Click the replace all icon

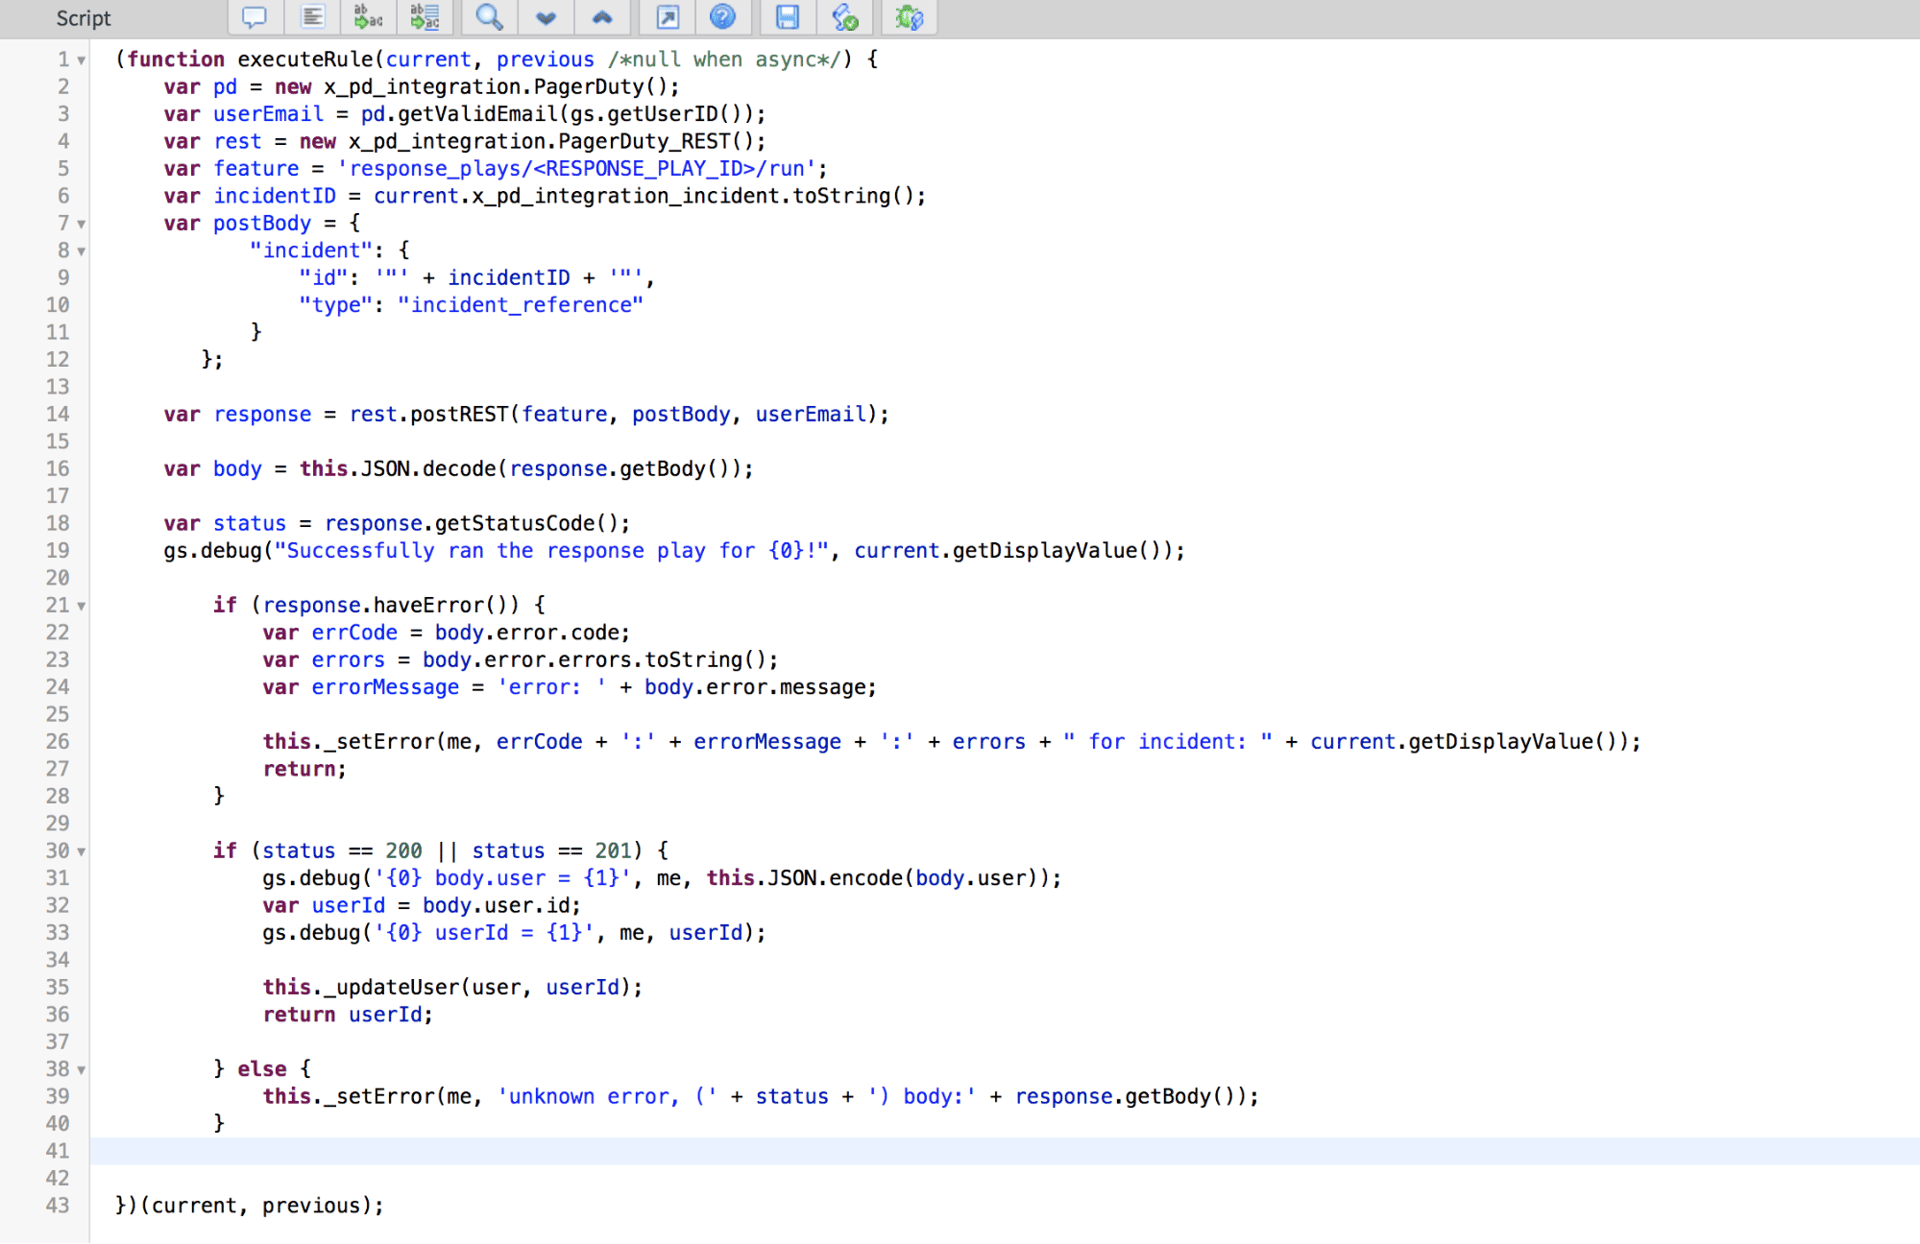coord(424,17)
